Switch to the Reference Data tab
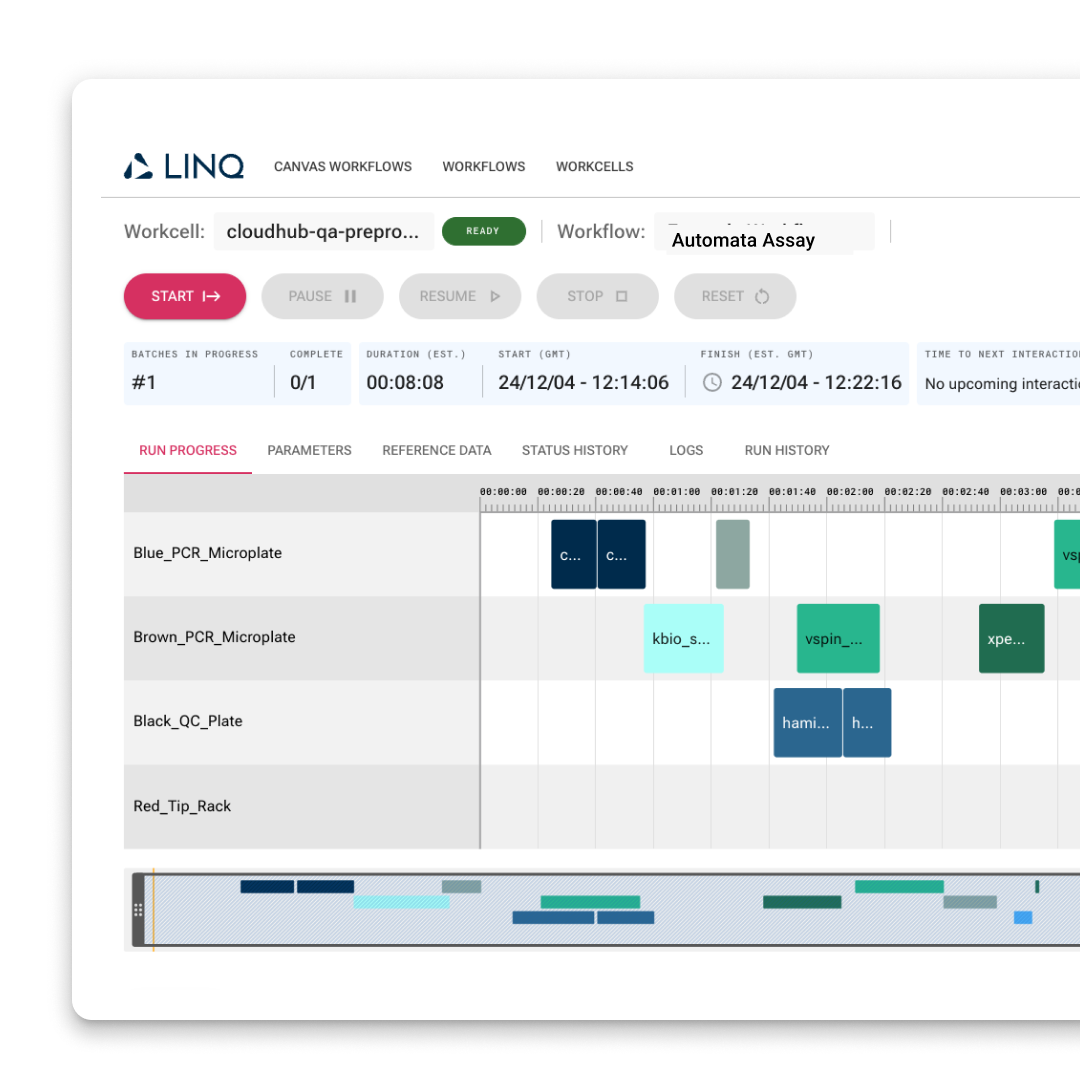Image resolution: width=1080 pixels, height=1080 pixels. click(437, 450)
